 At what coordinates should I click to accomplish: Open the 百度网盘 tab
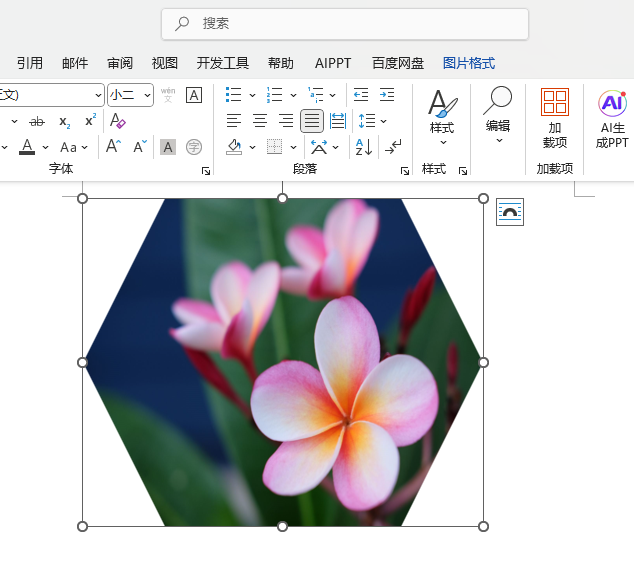pyautogui.click(x=397, y=63)
